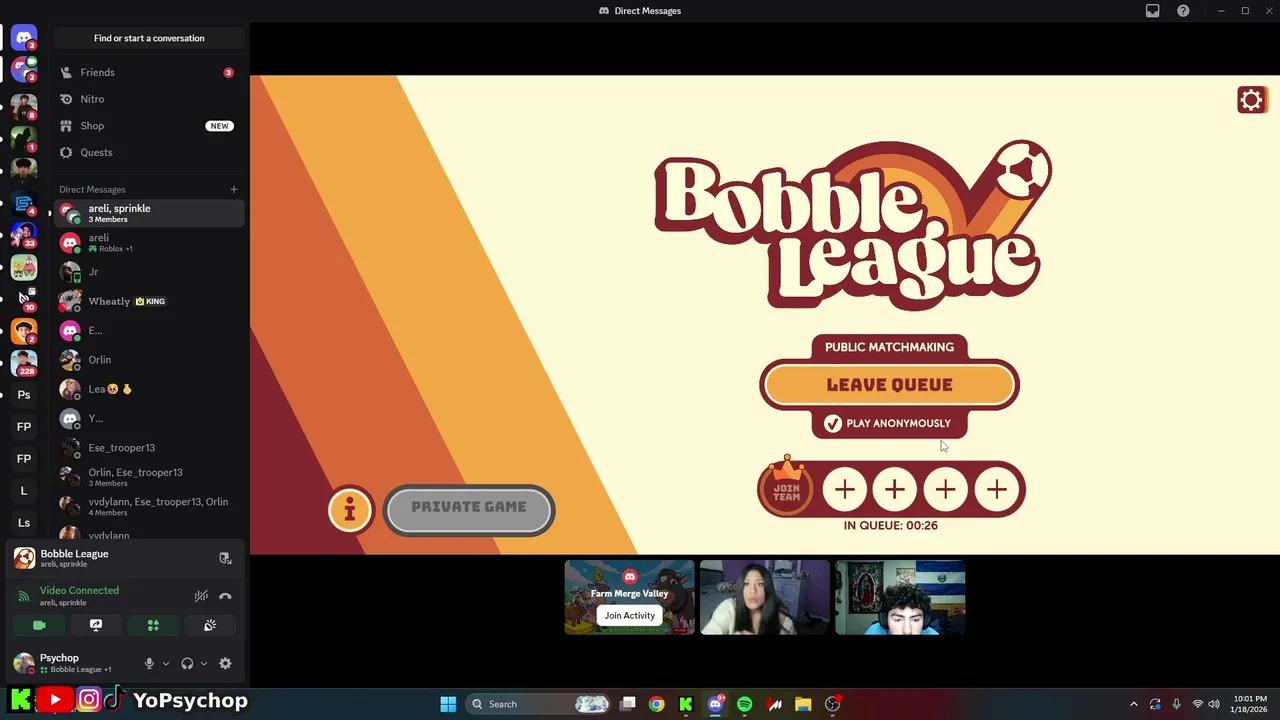
Task: Open the standalone Orlin direct message
Action: pos(149,360)
